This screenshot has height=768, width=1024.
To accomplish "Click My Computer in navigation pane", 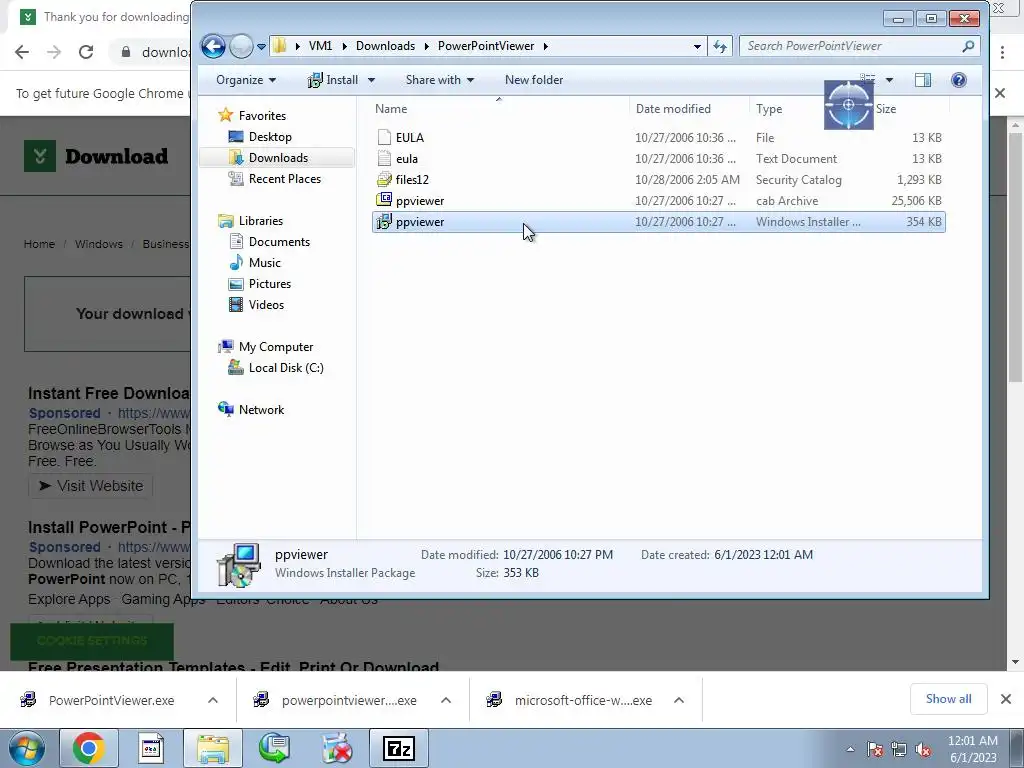I will [x=276, y=347].
